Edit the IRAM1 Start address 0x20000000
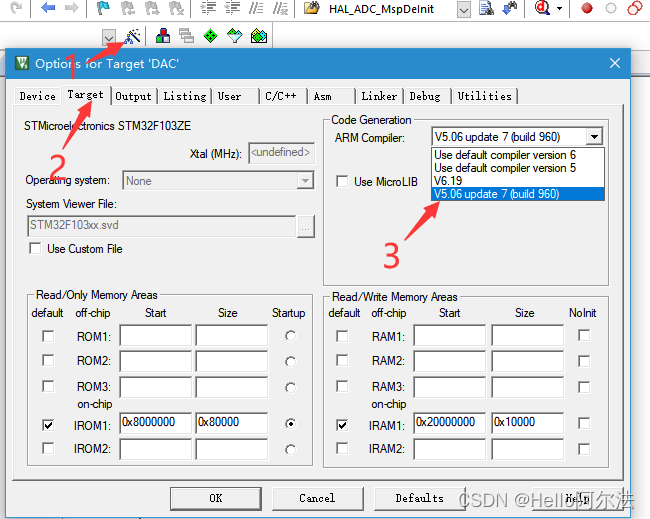650x519 pixels. [449, 422]
